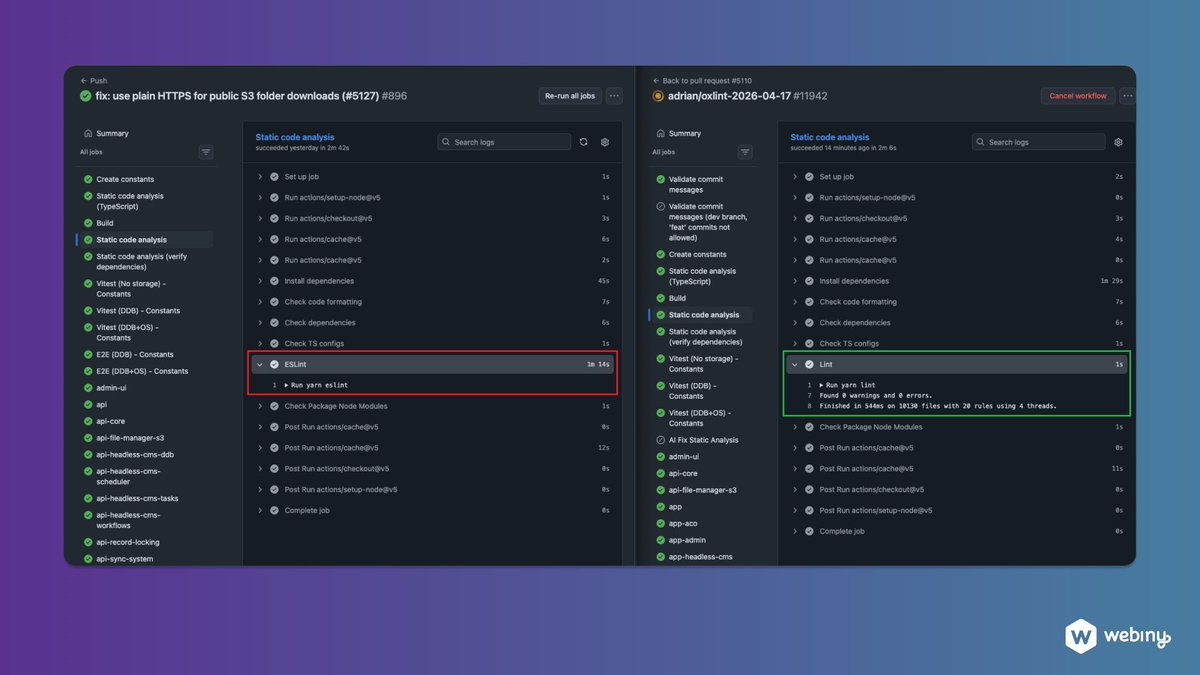The width and height of the screenshot is (1200, 675).
Task: Click success icon beside fix: use plain HTTPS title
Action: (86, 96)
